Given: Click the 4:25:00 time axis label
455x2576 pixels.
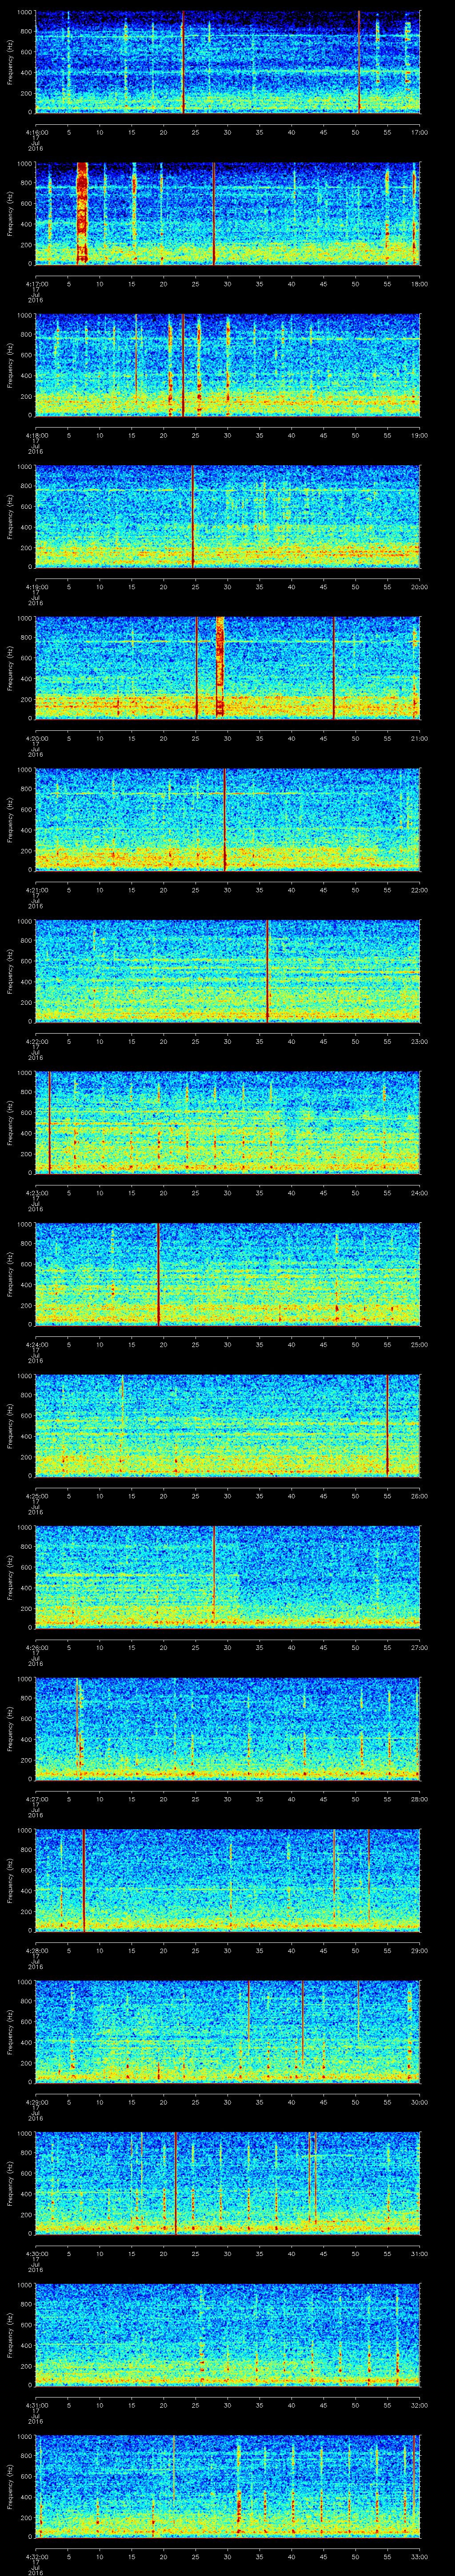Looking at the screenshot, I should tap(36, 1496).
